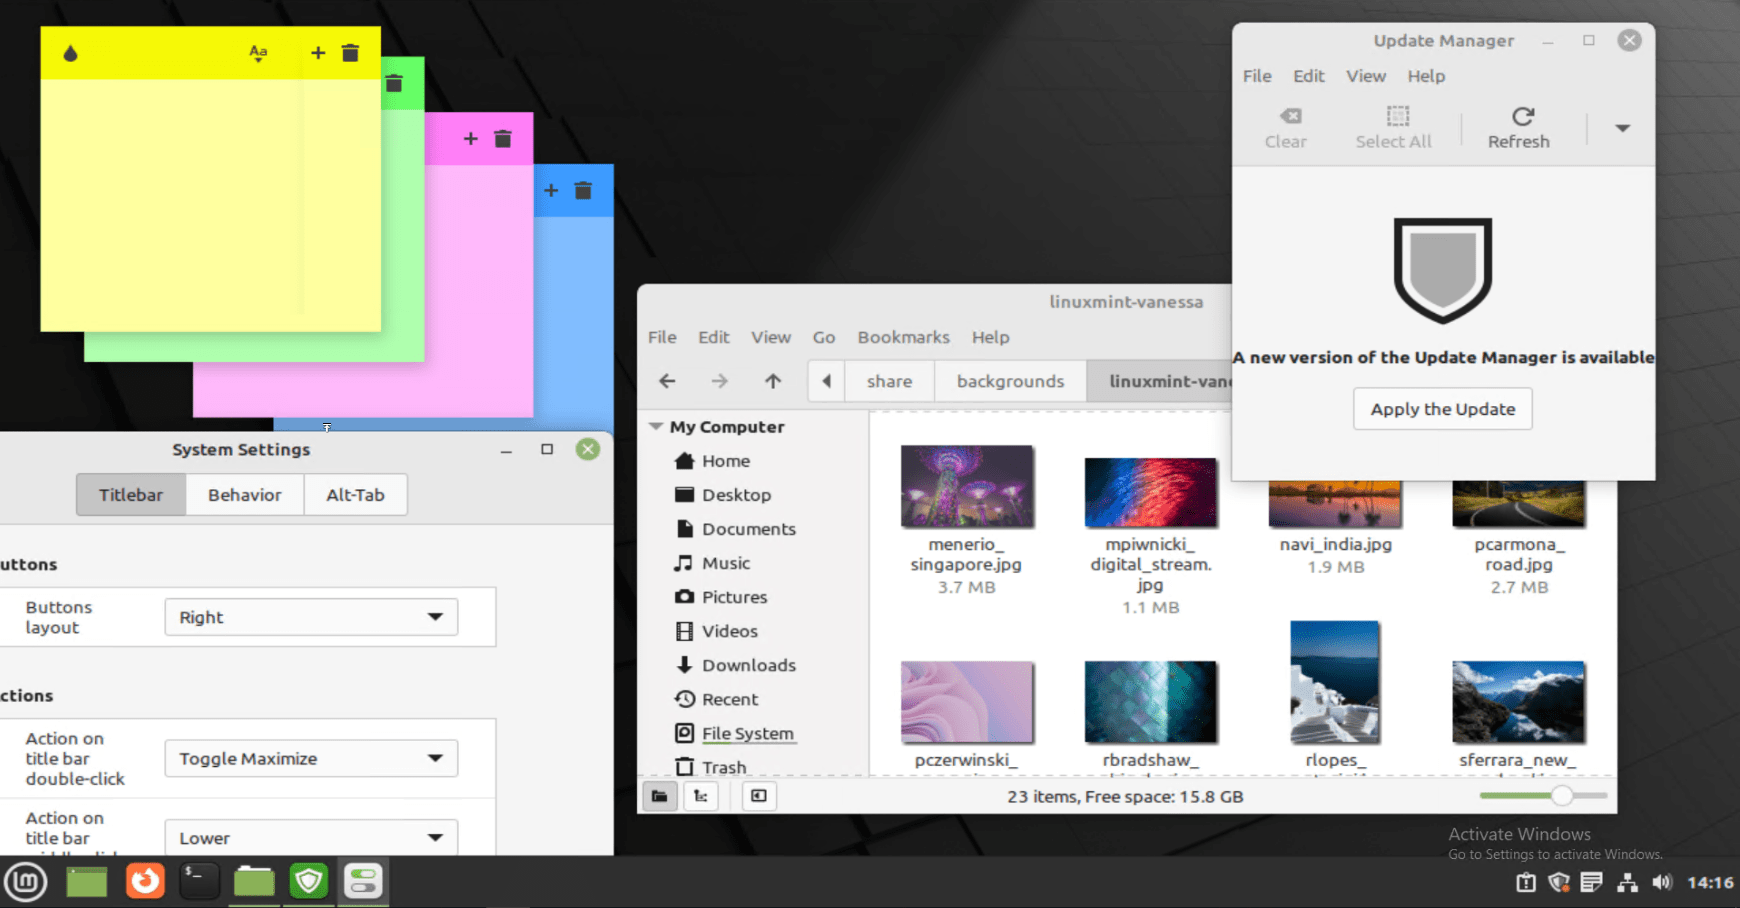
Task: Show the tree view in file manager sidebar
Action: click(x=701, y=796)
